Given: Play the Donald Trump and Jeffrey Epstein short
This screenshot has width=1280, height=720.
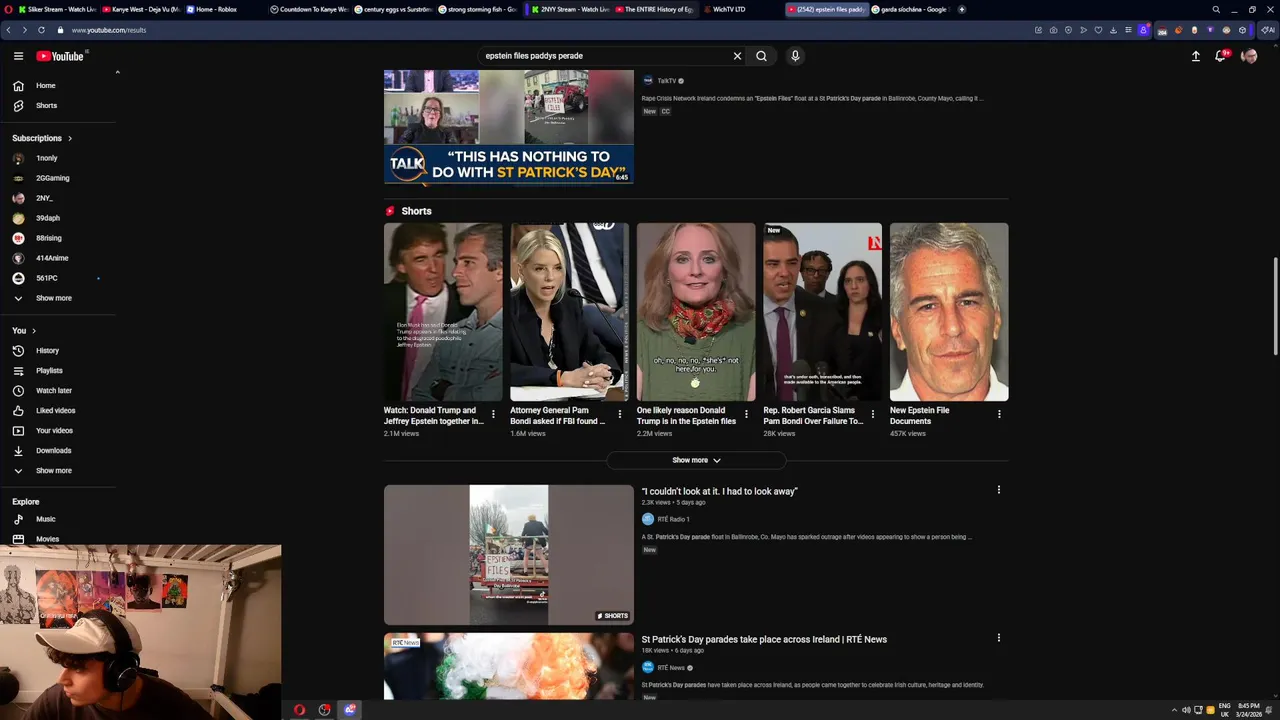Looking at the screenshot, I should pos(443,312).
